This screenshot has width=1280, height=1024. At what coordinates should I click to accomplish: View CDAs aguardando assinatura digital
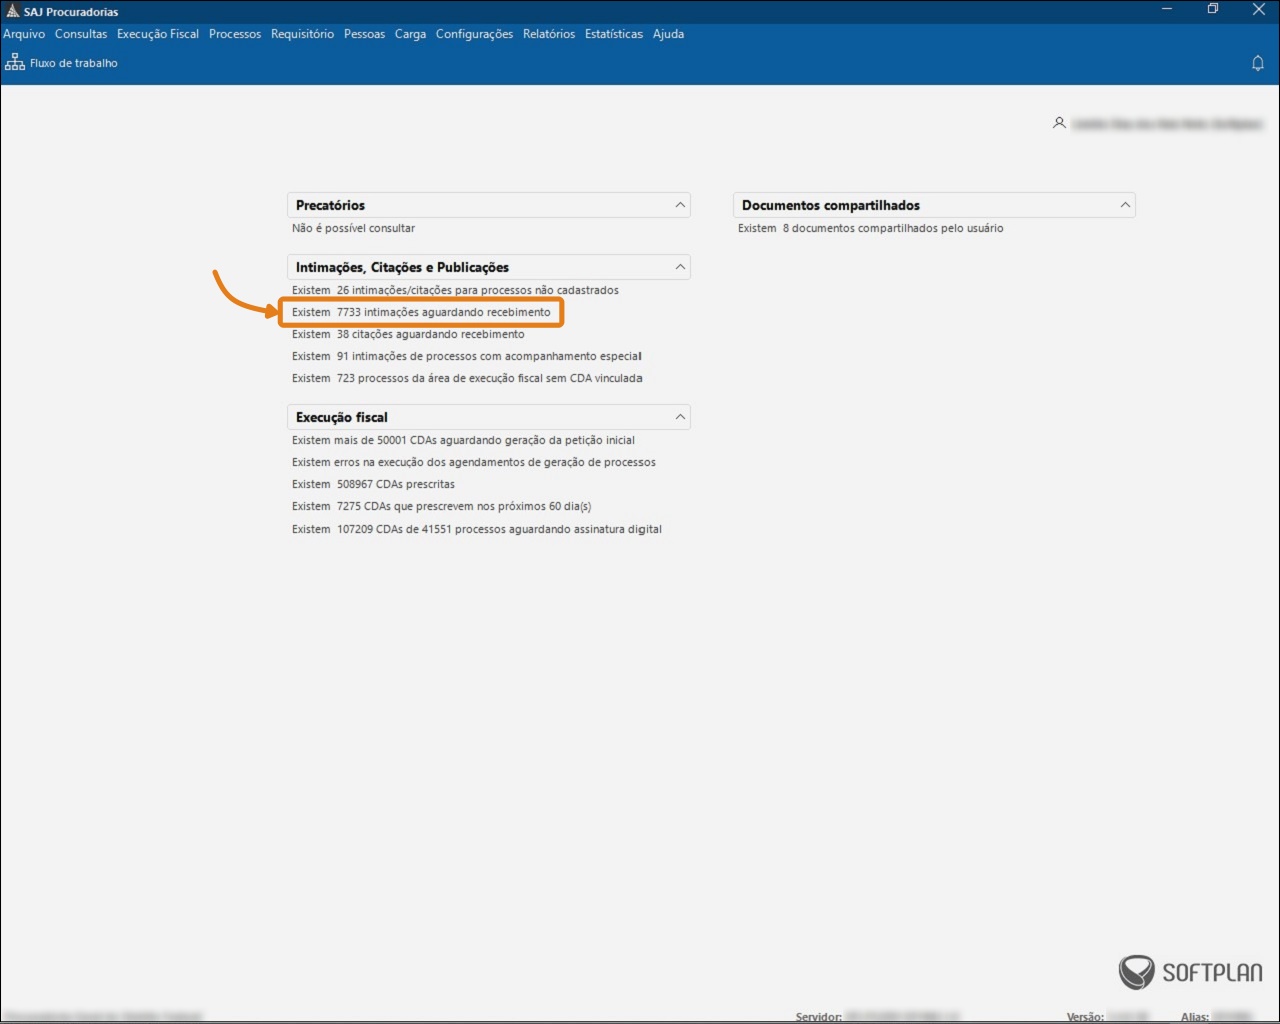point(498,529)
